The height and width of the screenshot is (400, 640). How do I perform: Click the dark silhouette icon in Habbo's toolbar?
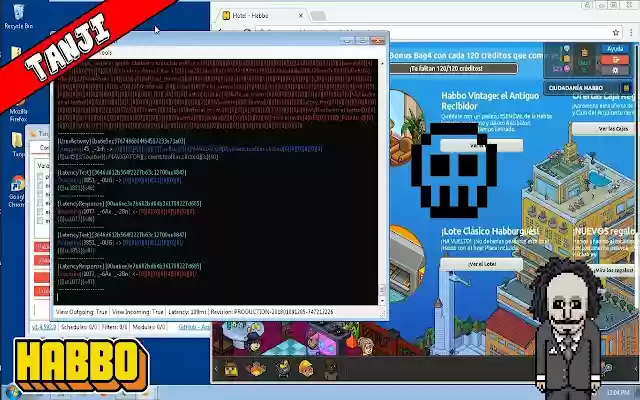point(331,370)
